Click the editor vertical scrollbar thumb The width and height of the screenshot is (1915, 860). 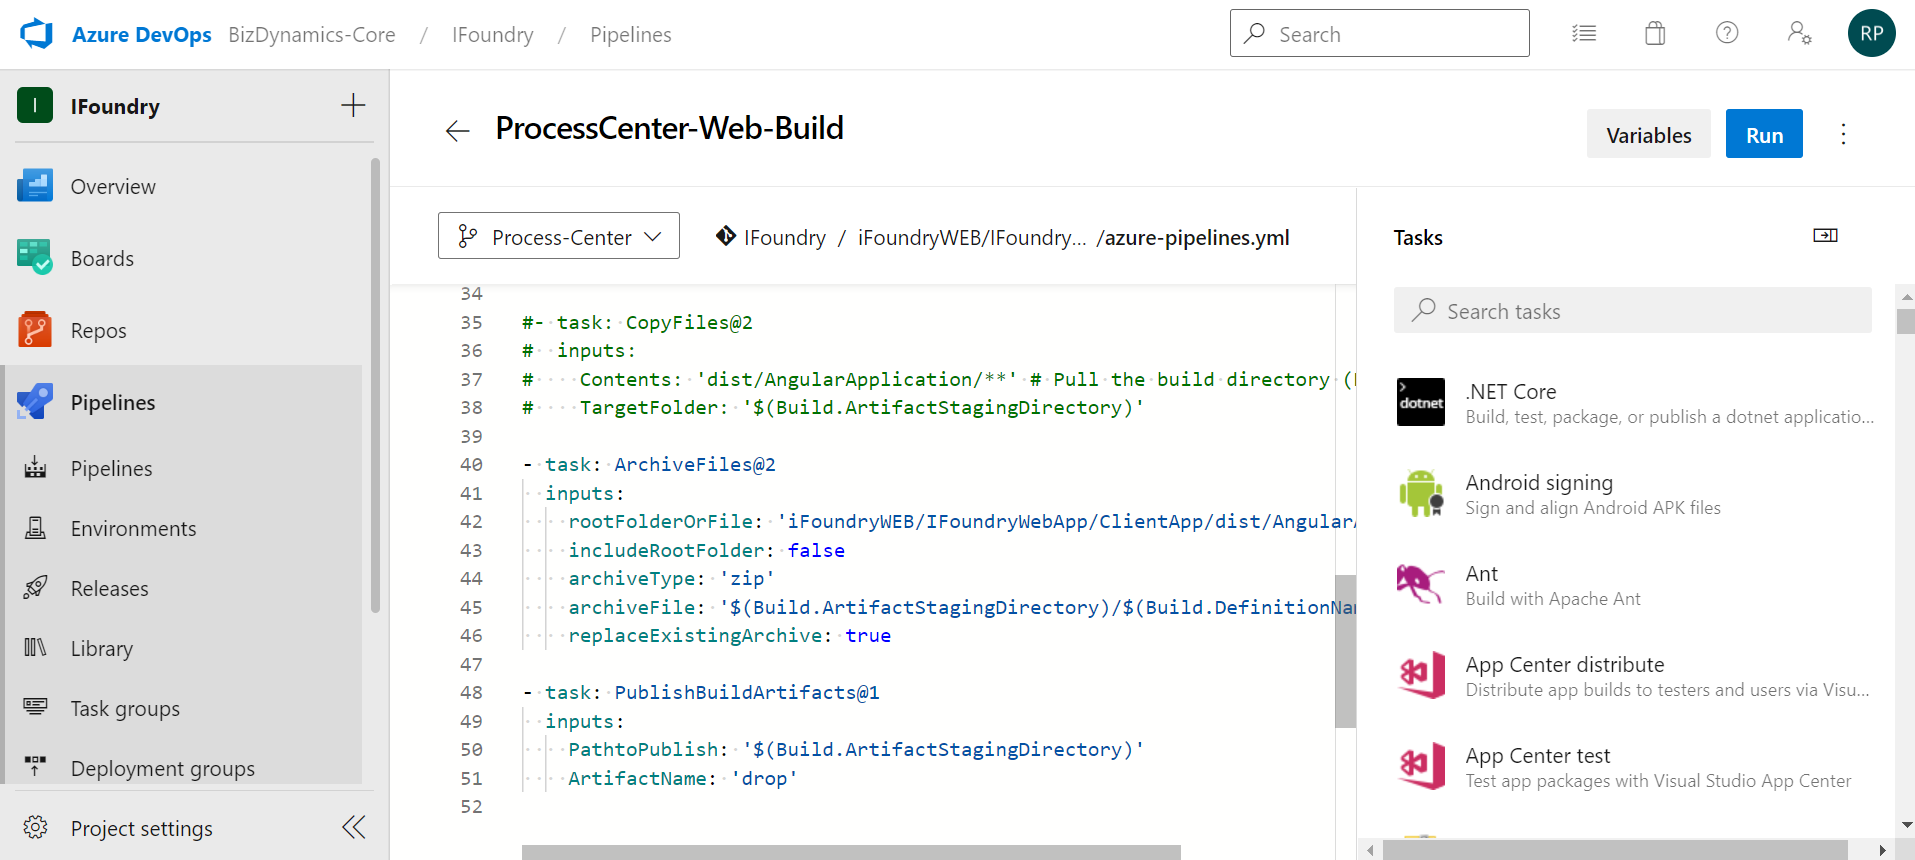[x=1345, y=651]
